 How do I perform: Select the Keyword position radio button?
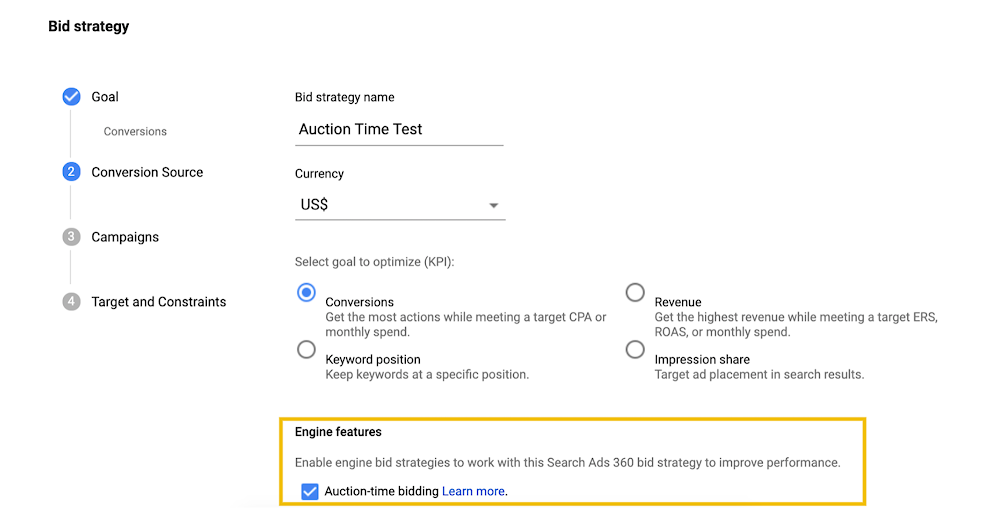306,350
